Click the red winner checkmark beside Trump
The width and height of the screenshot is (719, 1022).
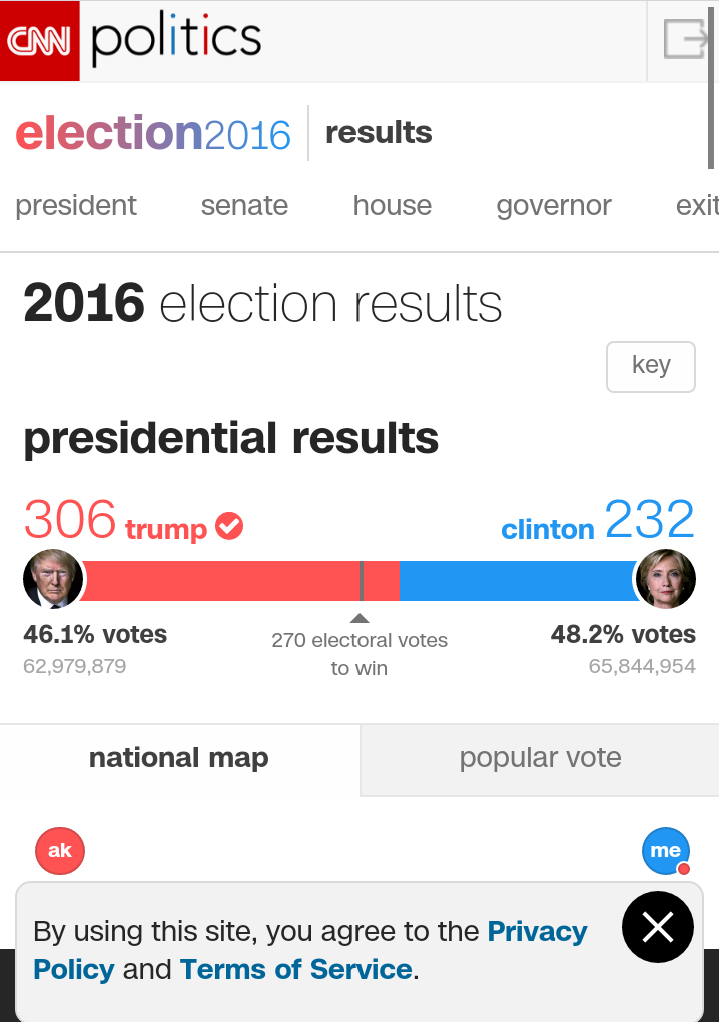pos(230,526)
